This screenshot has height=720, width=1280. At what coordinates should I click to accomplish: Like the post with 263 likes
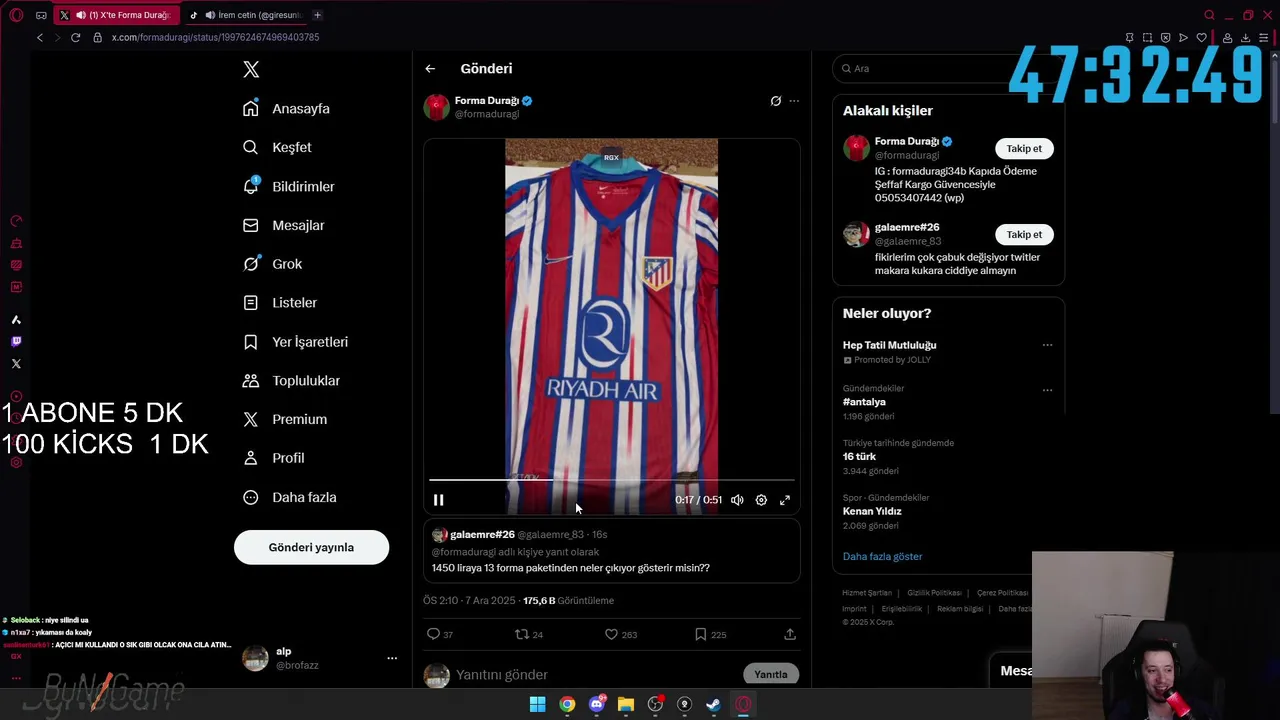tap(621, 634)
